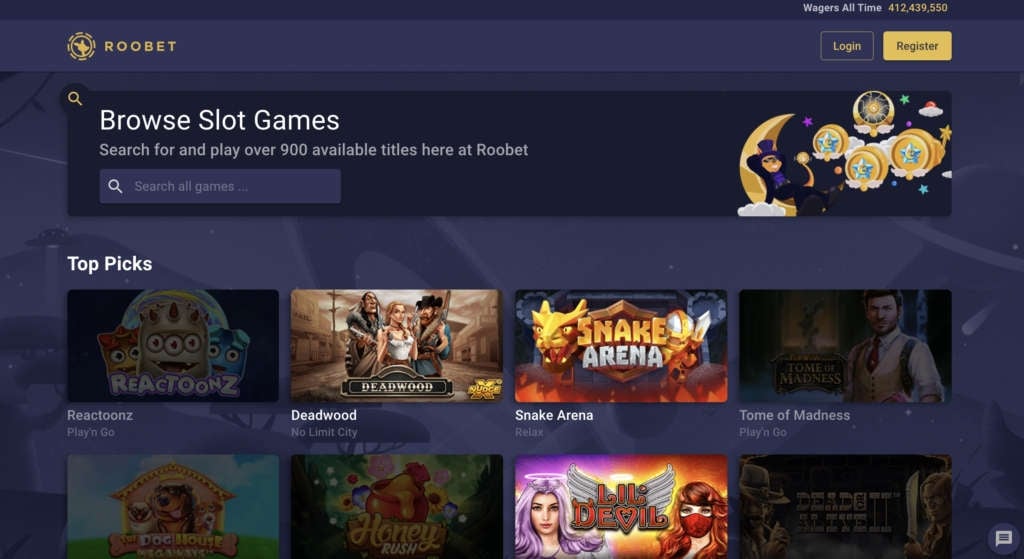The width and height of the screenshot is (1024, 559).
Task: Click the Play'n Go label under Reactoonz
Action: point(91,432)
